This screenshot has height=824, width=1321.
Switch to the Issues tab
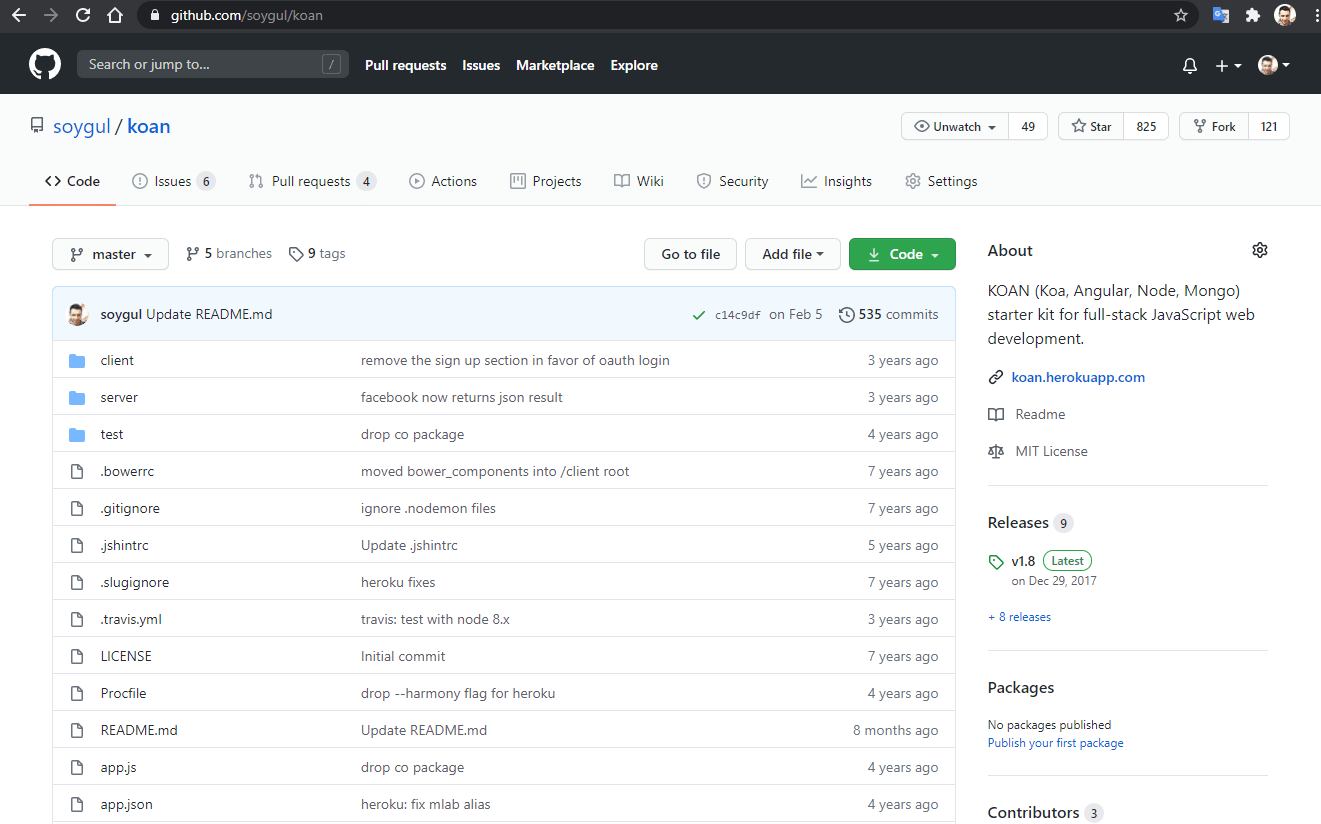[173, 181]
